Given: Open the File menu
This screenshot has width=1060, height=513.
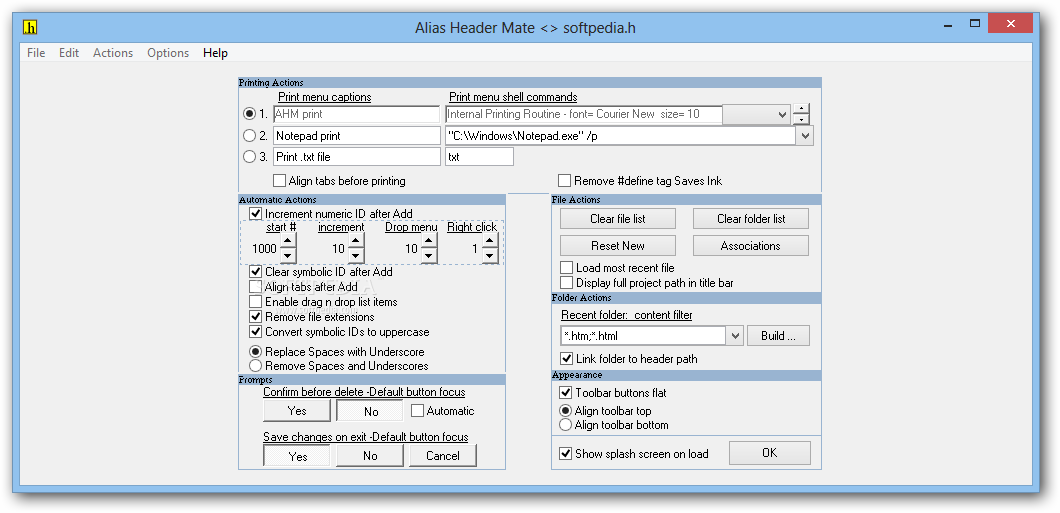Looking at the screenshot, I should pos(36,53).
